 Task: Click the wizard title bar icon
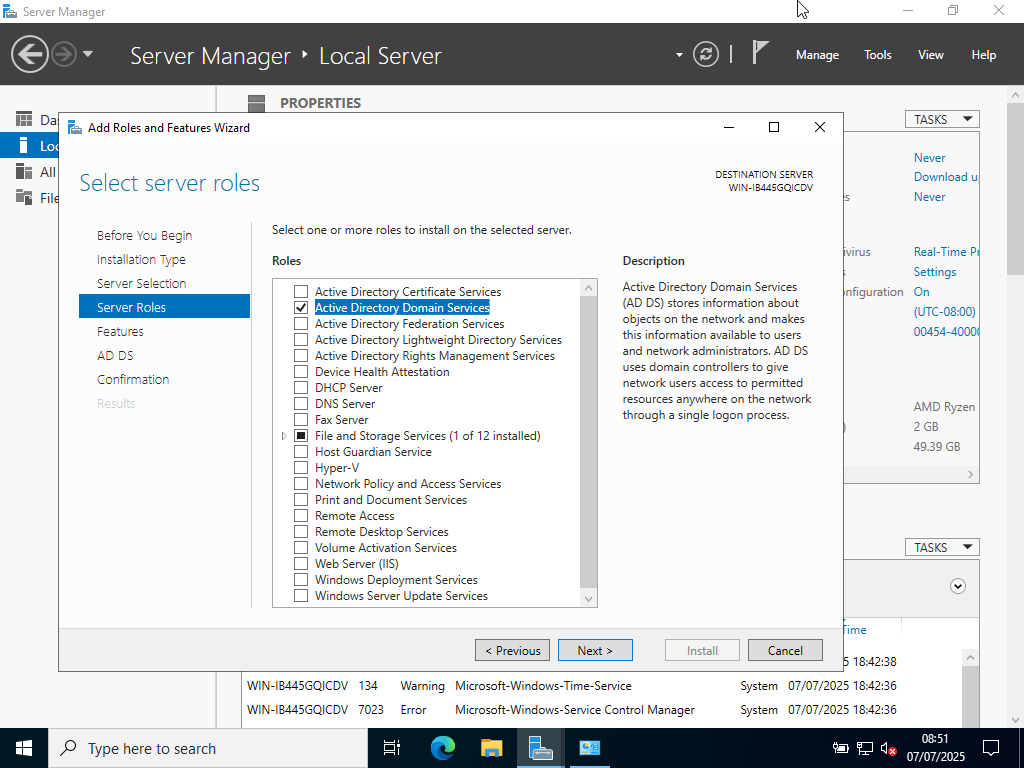tap(75, 127)
